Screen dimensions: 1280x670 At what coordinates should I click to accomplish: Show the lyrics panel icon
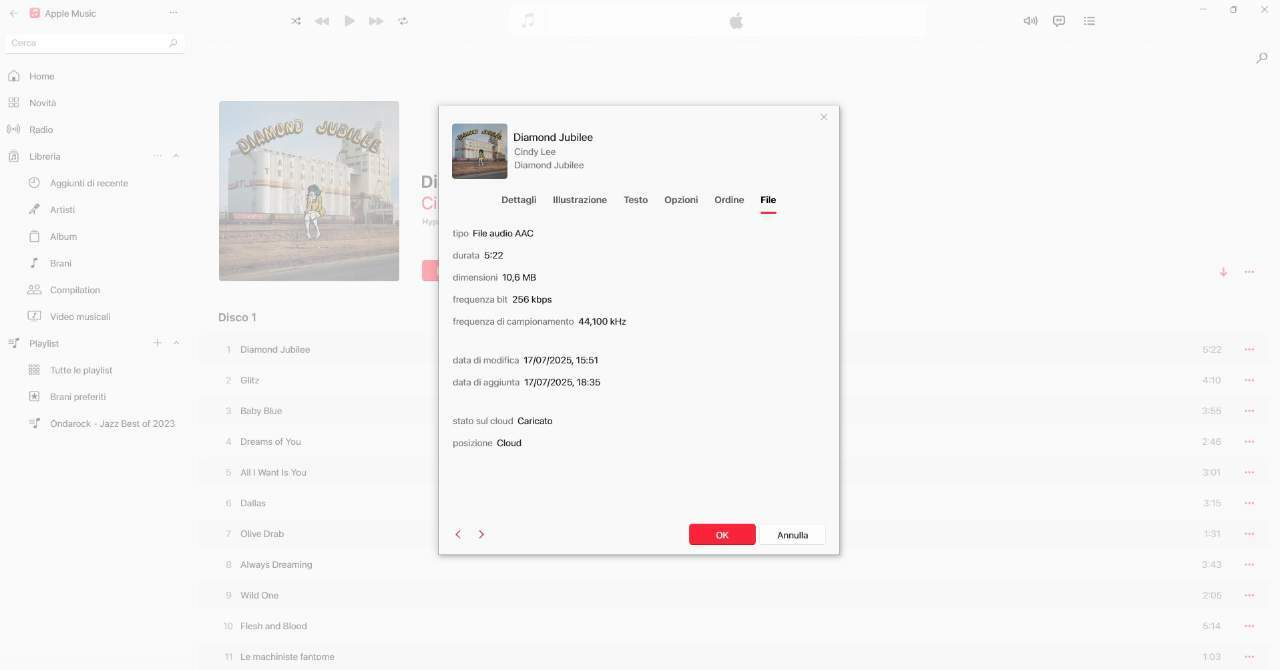click(1059, 21)
